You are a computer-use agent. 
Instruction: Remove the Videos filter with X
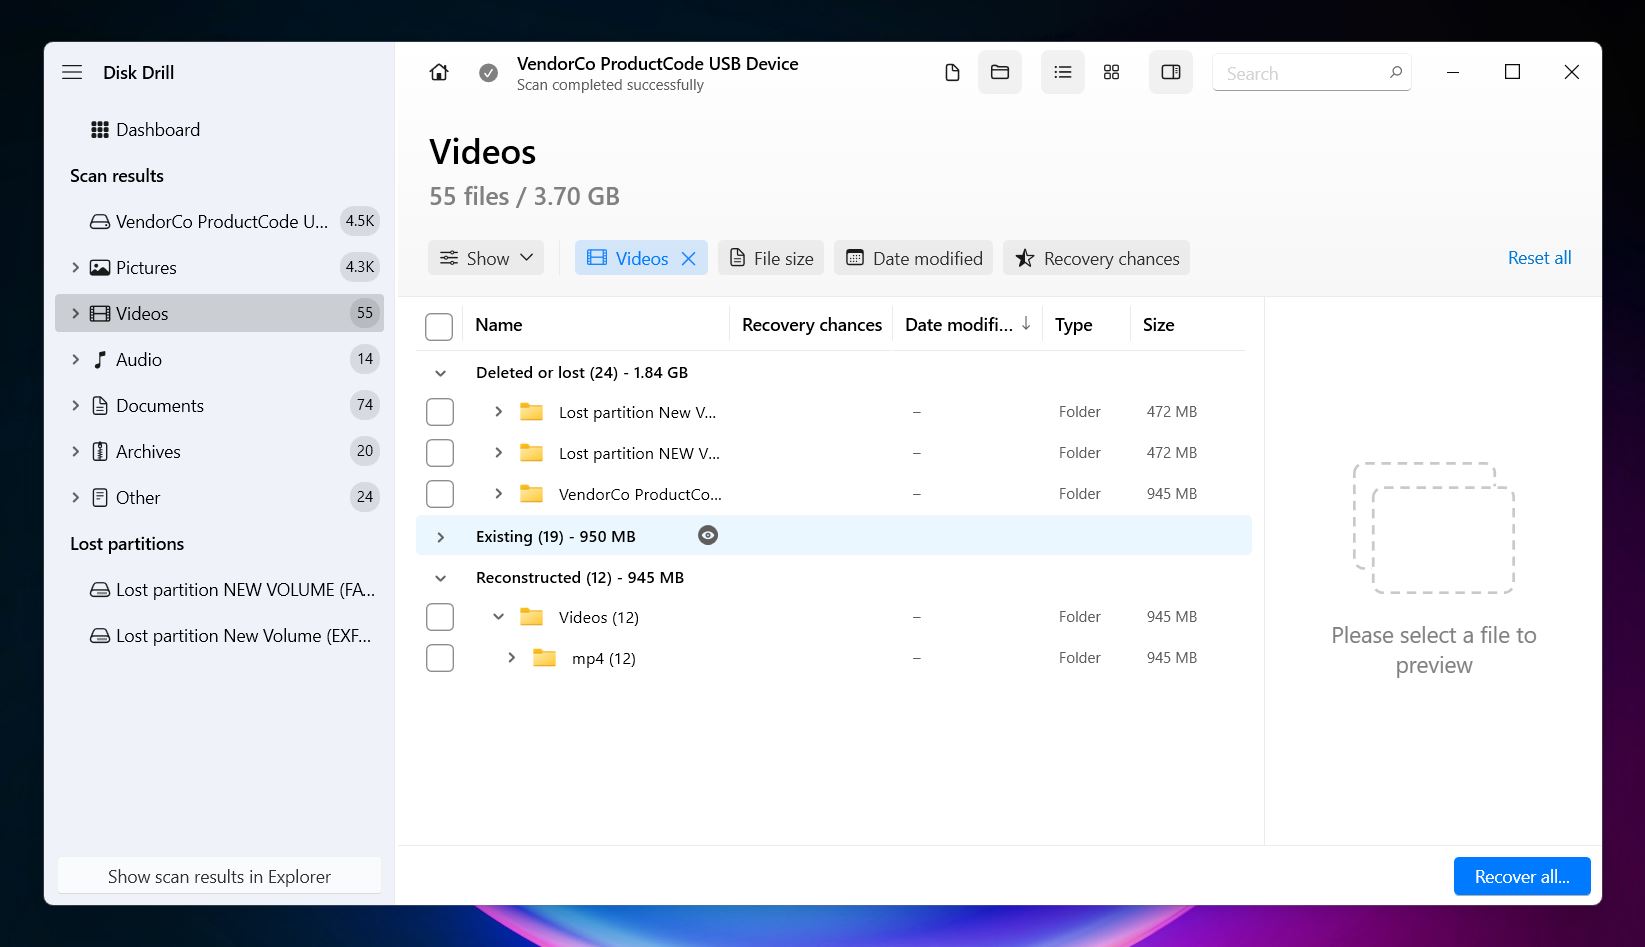688,258
